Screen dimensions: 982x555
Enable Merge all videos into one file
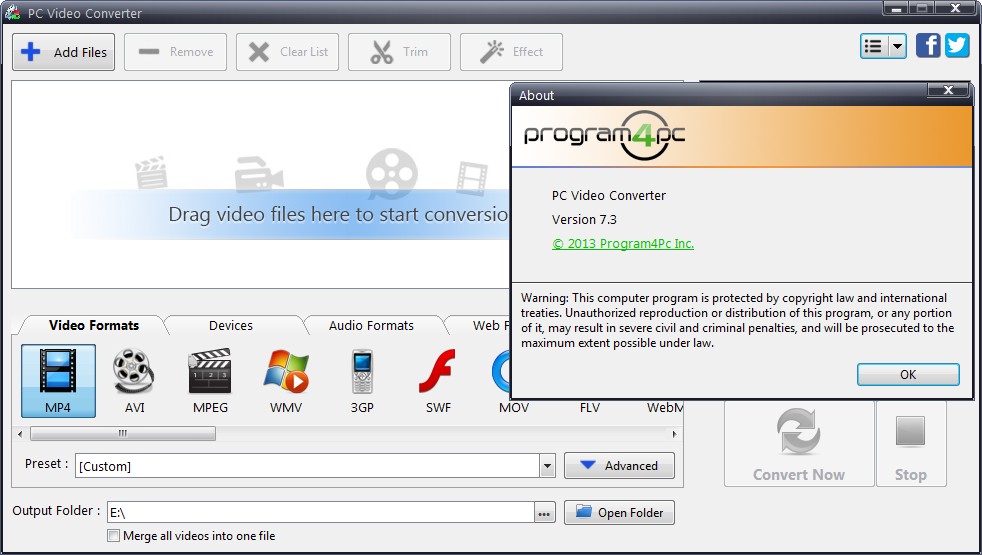pyautogui.click(x=113, y=536)
